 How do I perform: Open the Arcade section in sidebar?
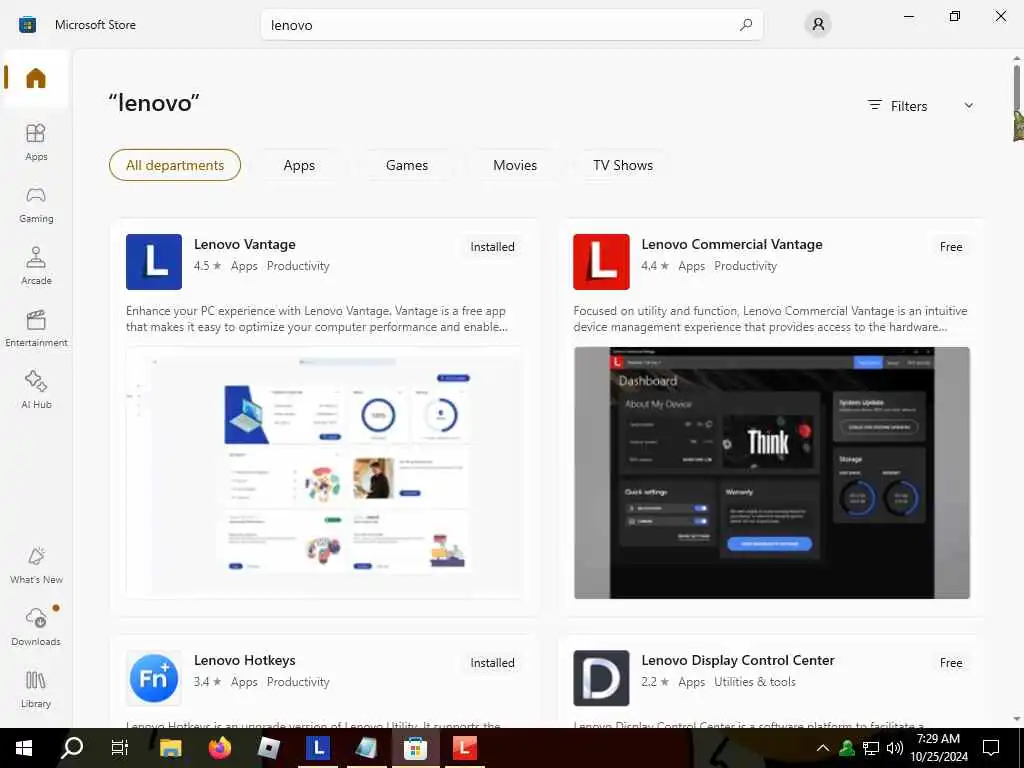coord(36,266)
